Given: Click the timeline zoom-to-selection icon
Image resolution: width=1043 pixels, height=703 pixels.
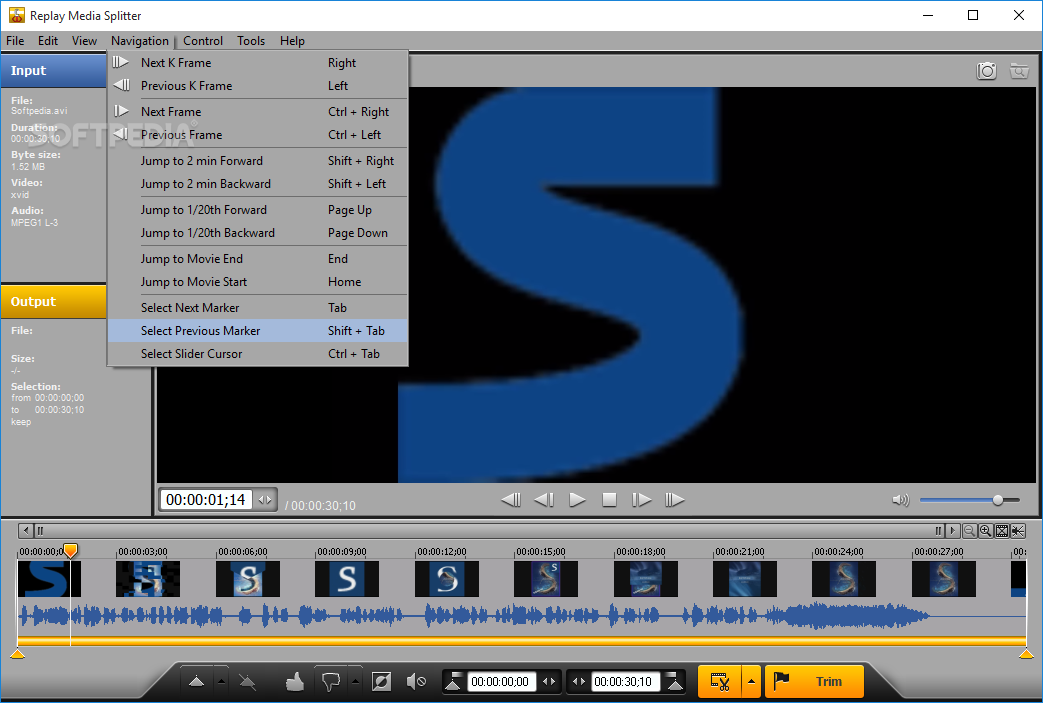Looking at the screenshot, I should [1018, 531].
